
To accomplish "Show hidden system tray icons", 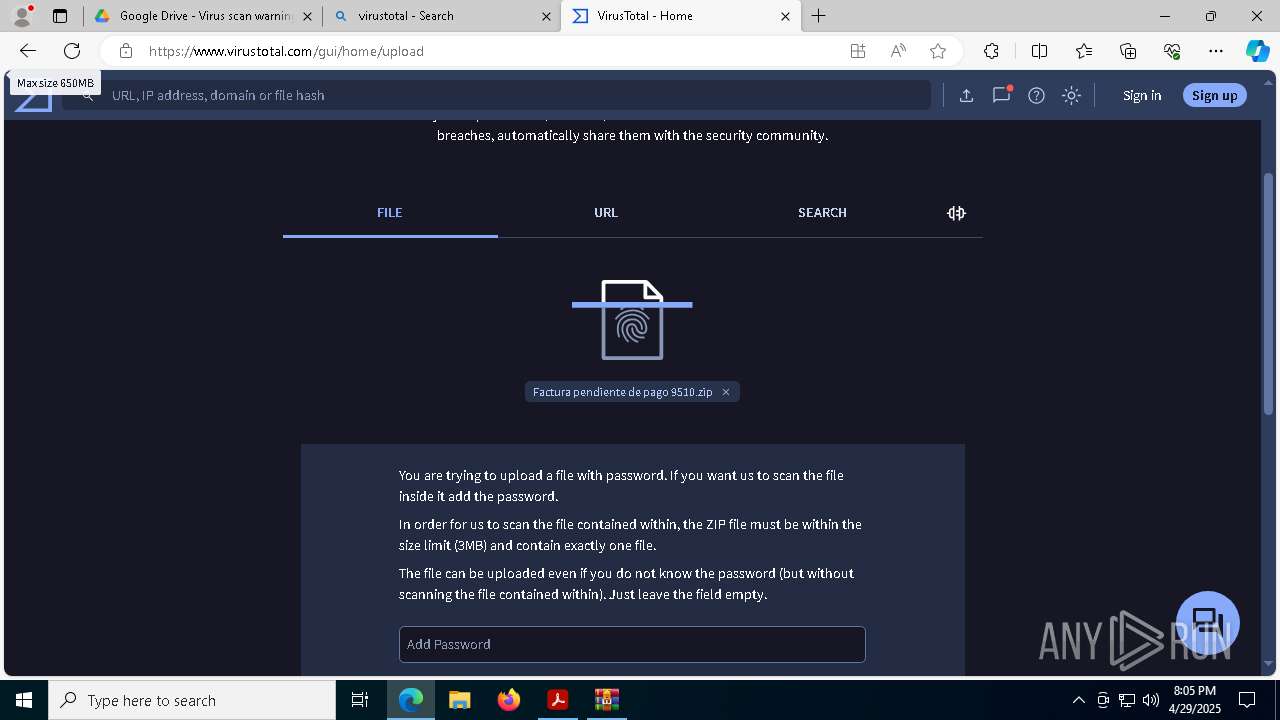I will [1078, 700].
